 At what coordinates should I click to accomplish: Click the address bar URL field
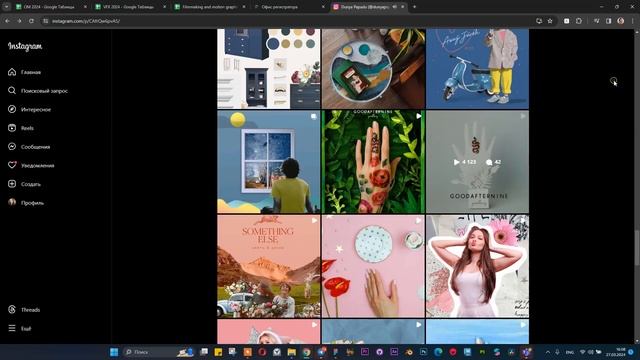click(286, 21)
